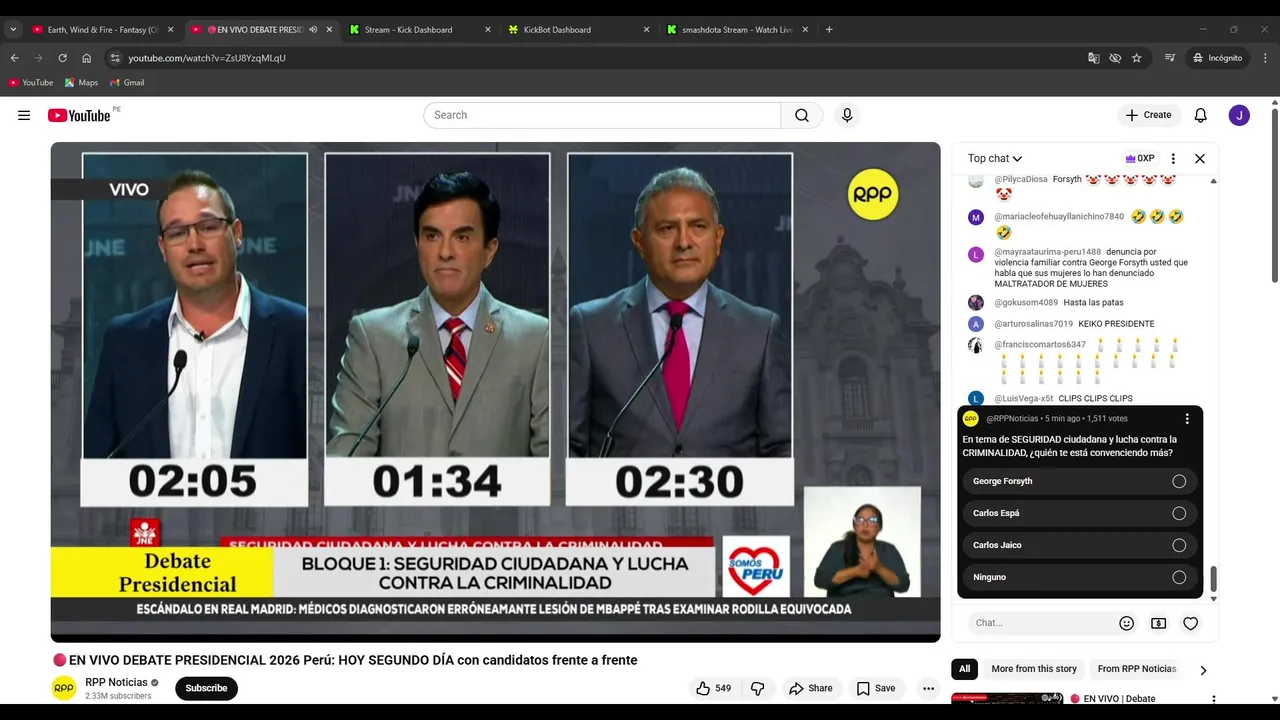The width and height of the screenshot is (1280, 720).
Task: Open the chat emoji picker
Action: pos(1127,623)
